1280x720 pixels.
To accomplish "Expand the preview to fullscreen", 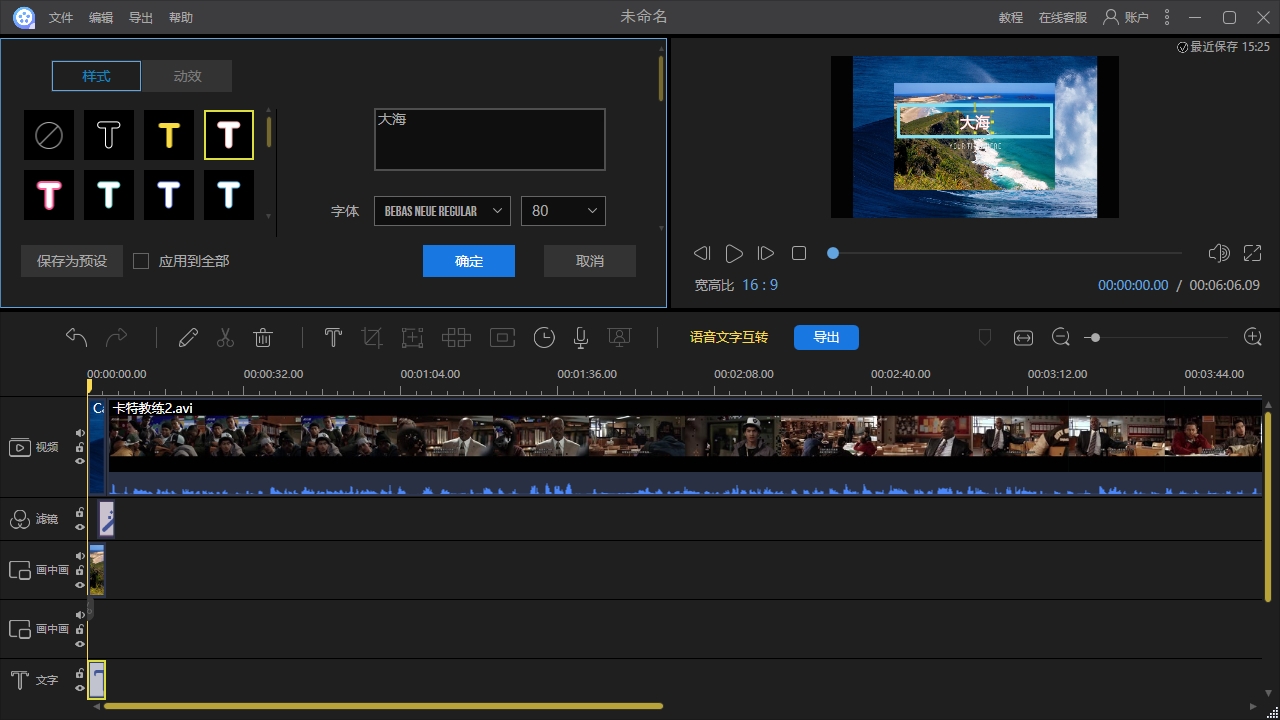I will (x=1252, y=253).
